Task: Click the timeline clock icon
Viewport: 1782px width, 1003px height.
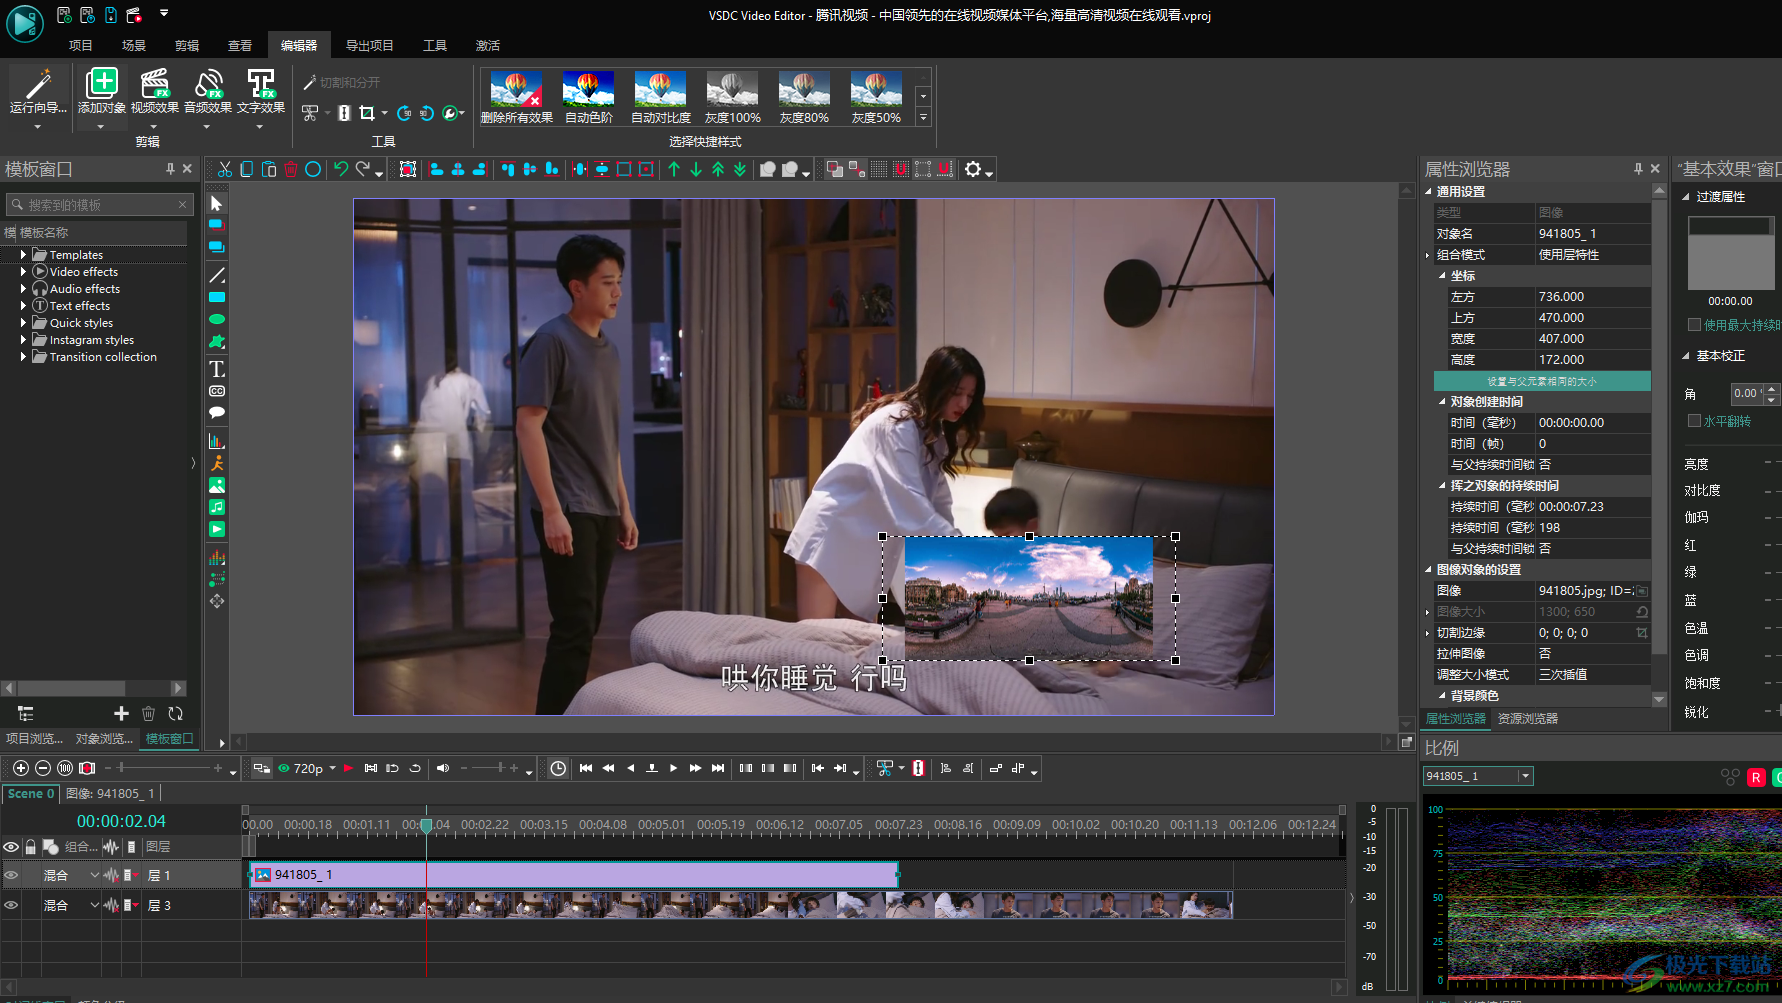Action: coord(558,768)
